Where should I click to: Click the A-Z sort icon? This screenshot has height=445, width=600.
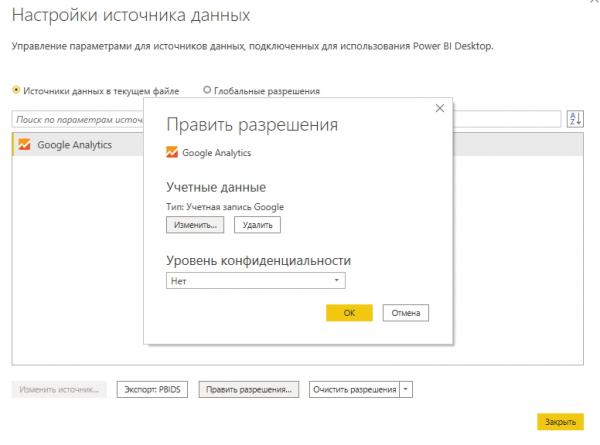click(x=575, y=119)
